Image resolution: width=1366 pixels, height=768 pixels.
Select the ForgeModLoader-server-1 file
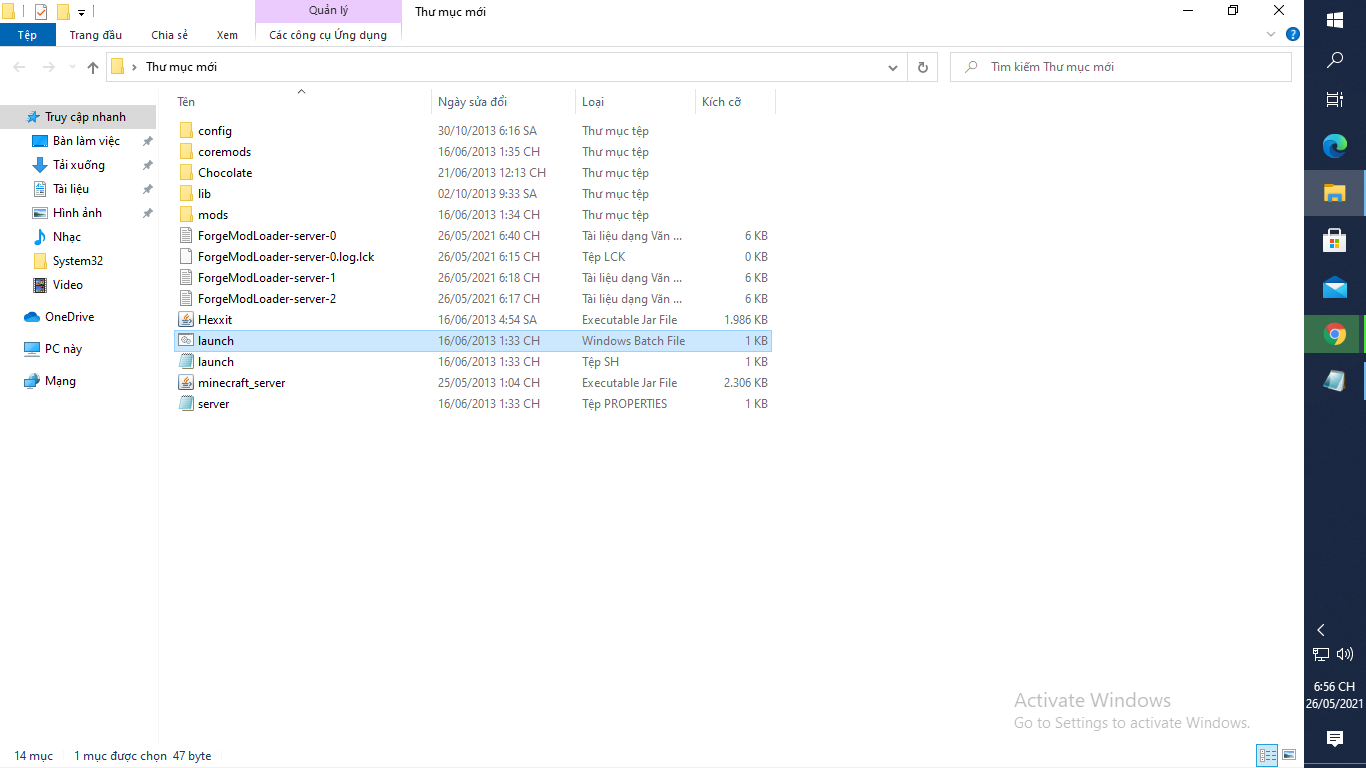pyautogui.click(x=473, y=278)
